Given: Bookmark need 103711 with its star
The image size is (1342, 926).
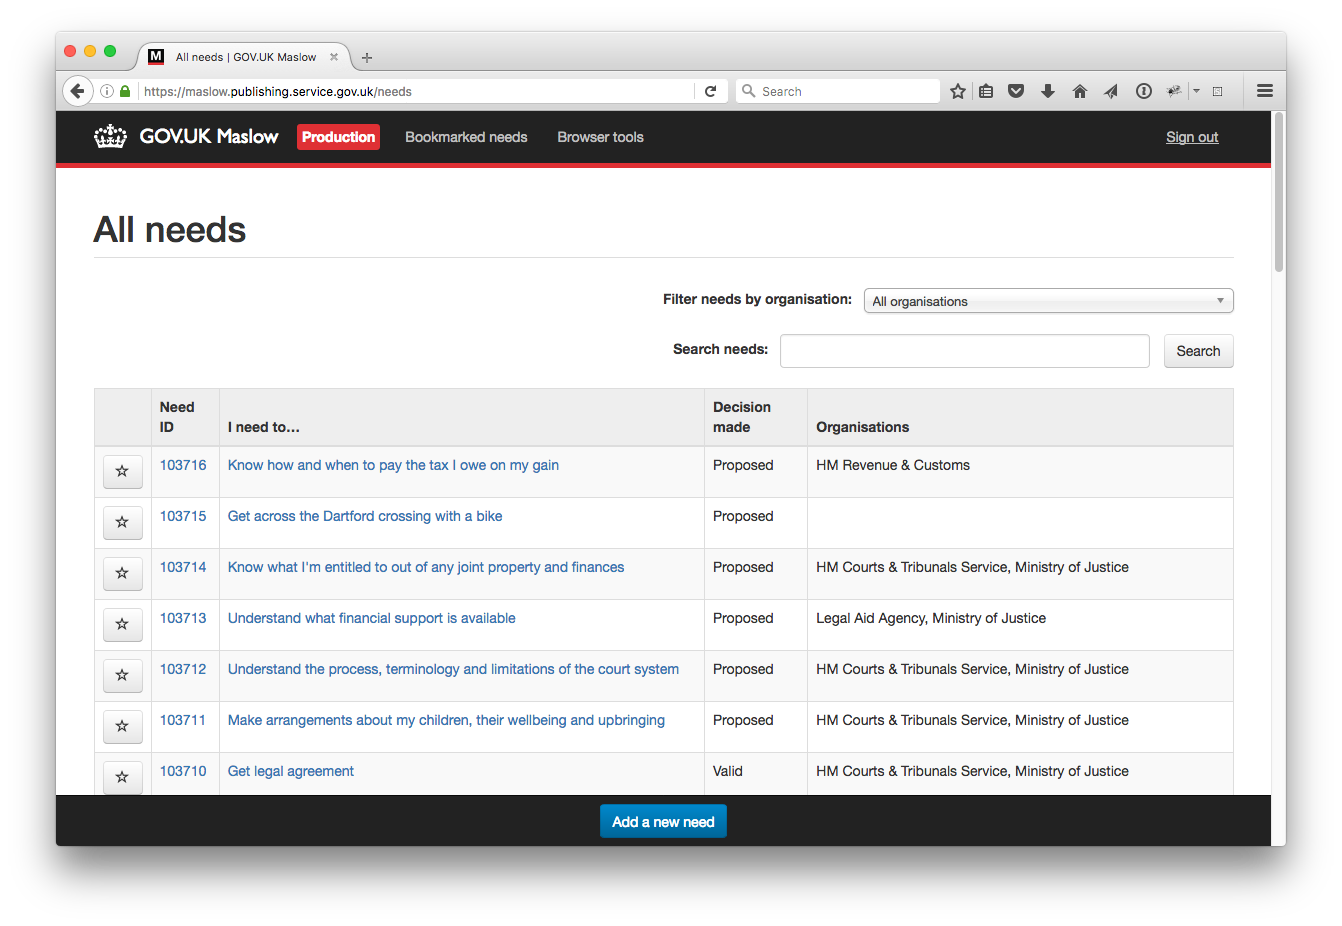Looking at the screenshot, I should pyautogui.click(x=122, y=726).
